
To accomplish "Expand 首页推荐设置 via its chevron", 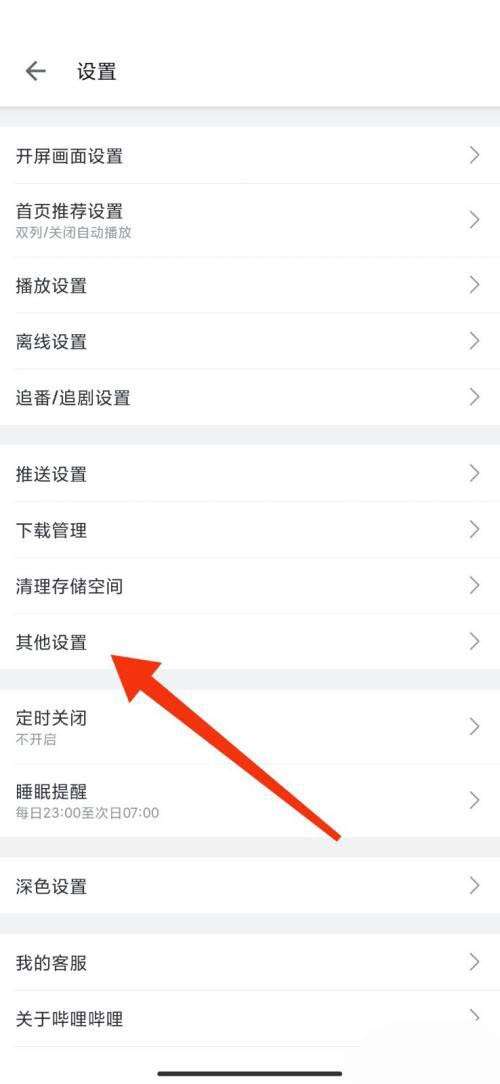I will point(474,220).
